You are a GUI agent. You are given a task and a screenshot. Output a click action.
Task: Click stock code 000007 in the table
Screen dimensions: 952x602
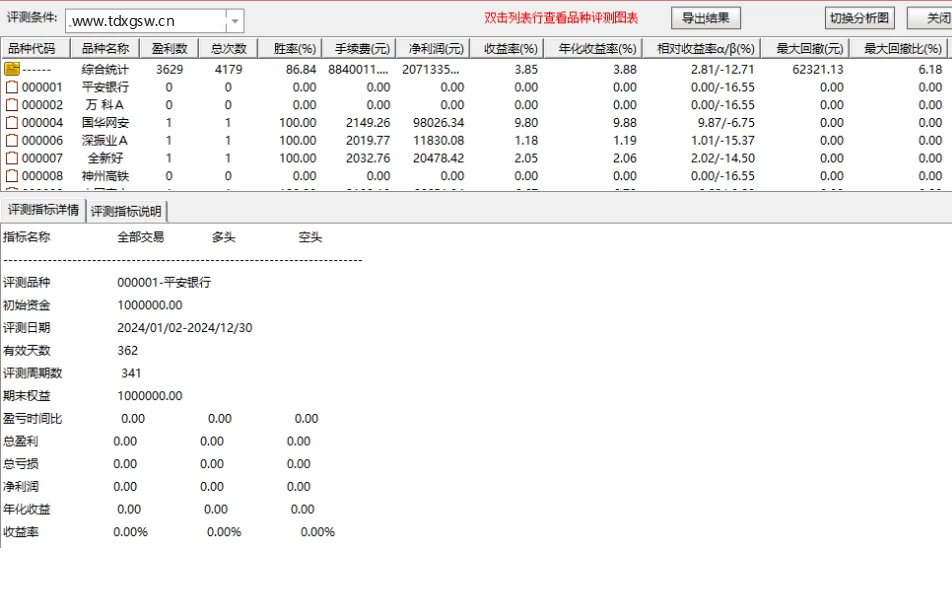tap(42, 158)
